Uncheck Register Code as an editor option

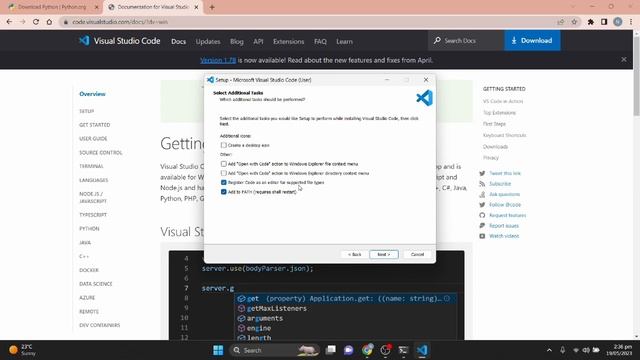[x=224, y=182]
